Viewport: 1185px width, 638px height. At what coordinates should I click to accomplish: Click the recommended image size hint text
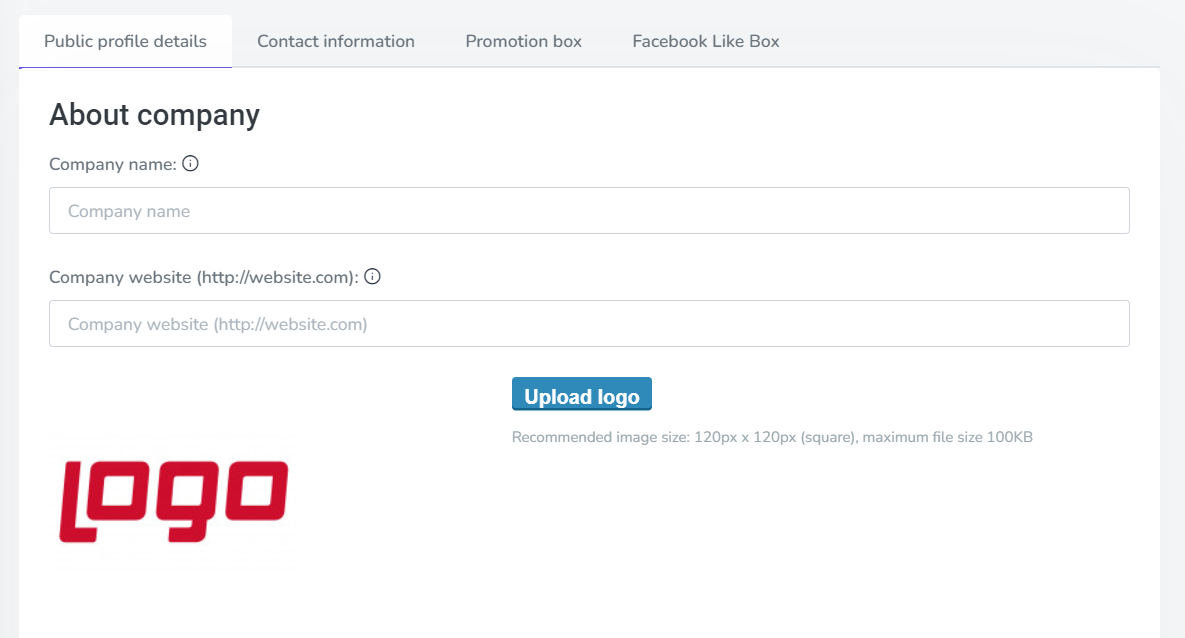coord(772,437)
